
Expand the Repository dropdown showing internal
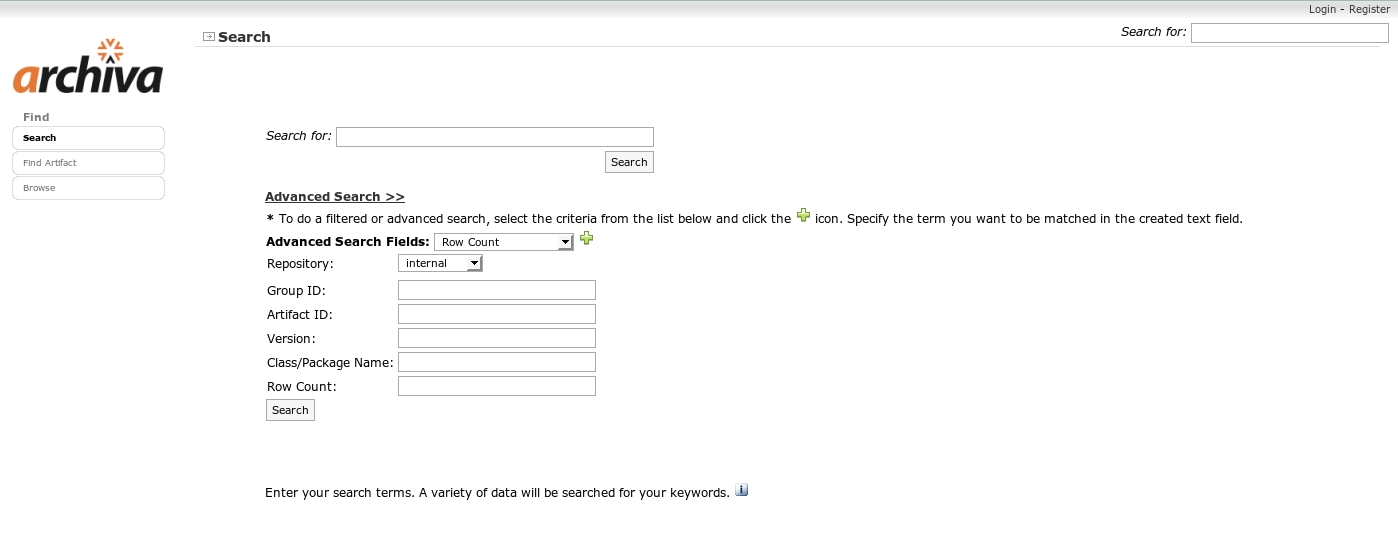(x=440, y=263)
